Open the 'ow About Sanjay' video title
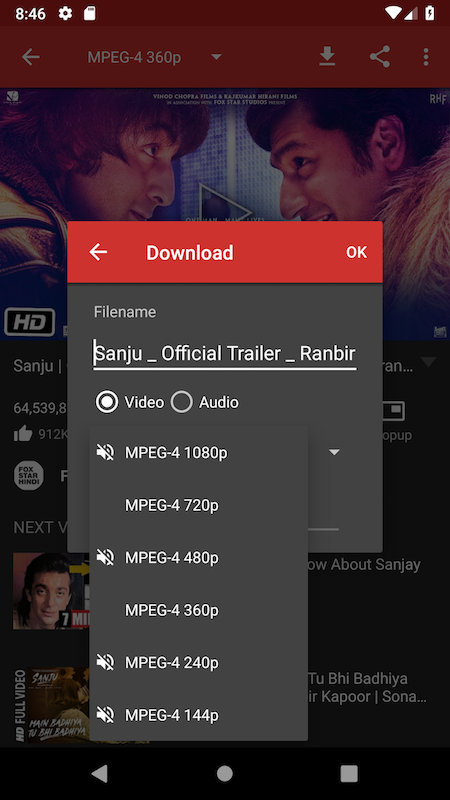The height and width of the screenshot is (800, 450). pos(364,564)
